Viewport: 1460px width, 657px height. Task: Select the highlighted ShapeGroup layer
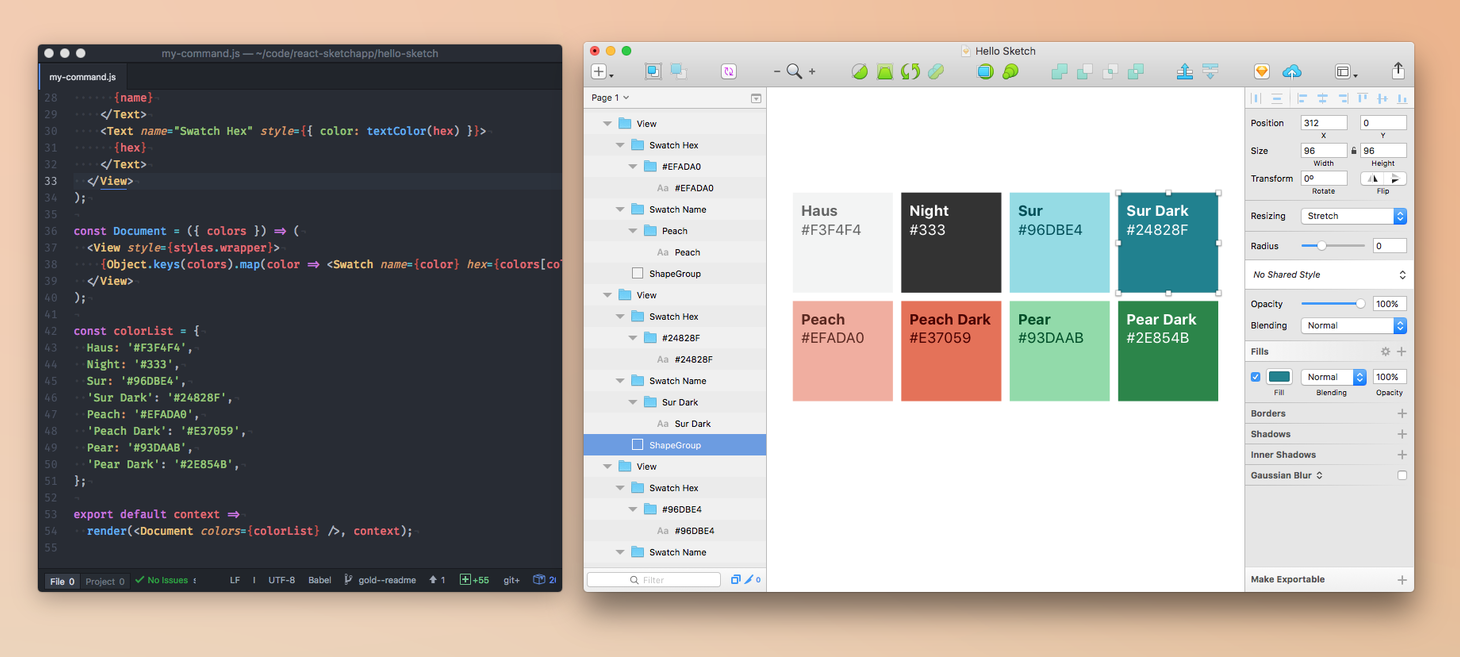point(675,445)
